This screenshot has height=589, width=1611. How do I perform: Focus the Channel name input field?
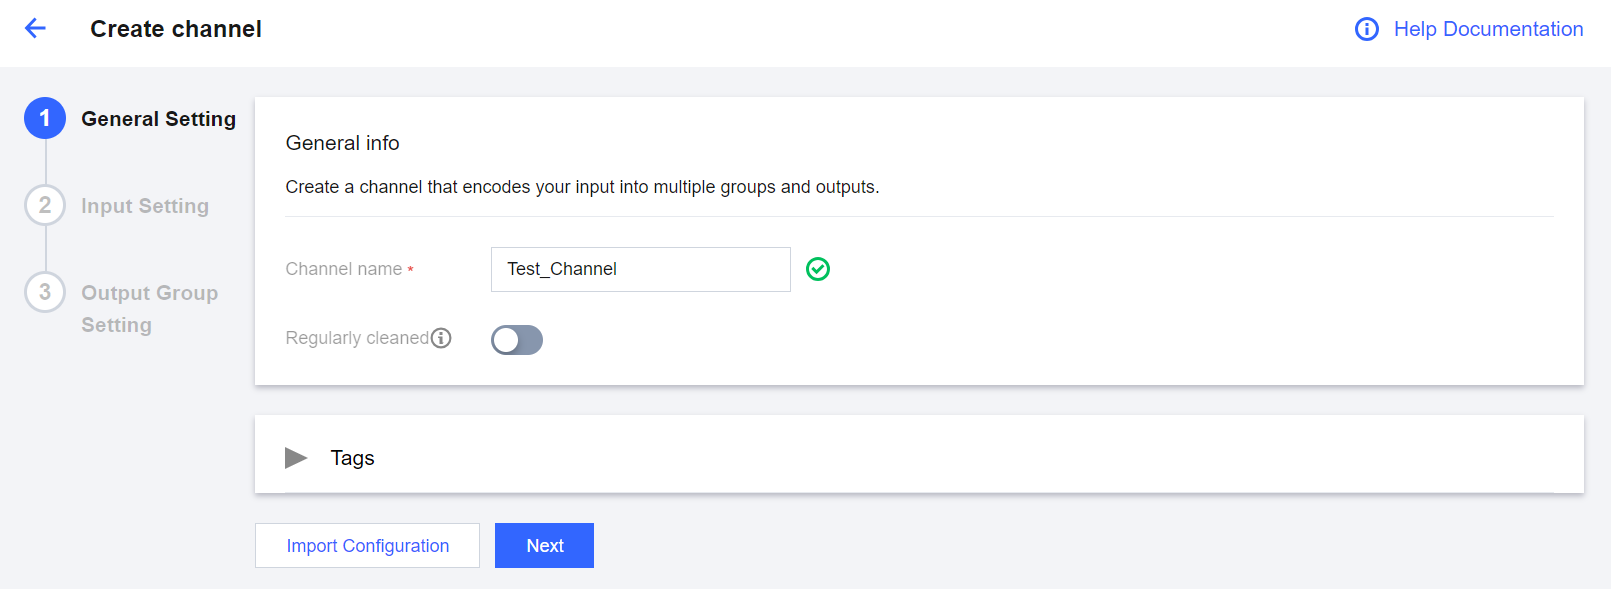pyautogui.click(x=640, y=269)
